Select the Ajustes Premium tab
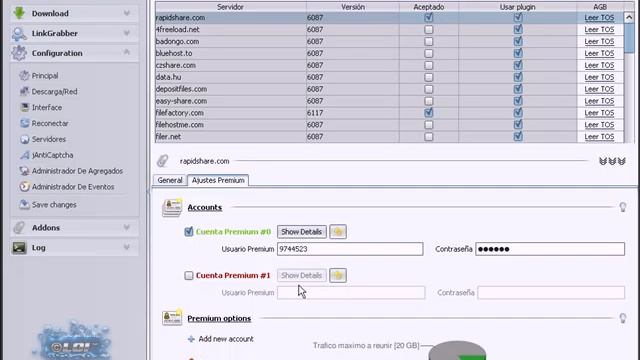Viewport: 640px width, 360px height. click(x=218, y=180)
